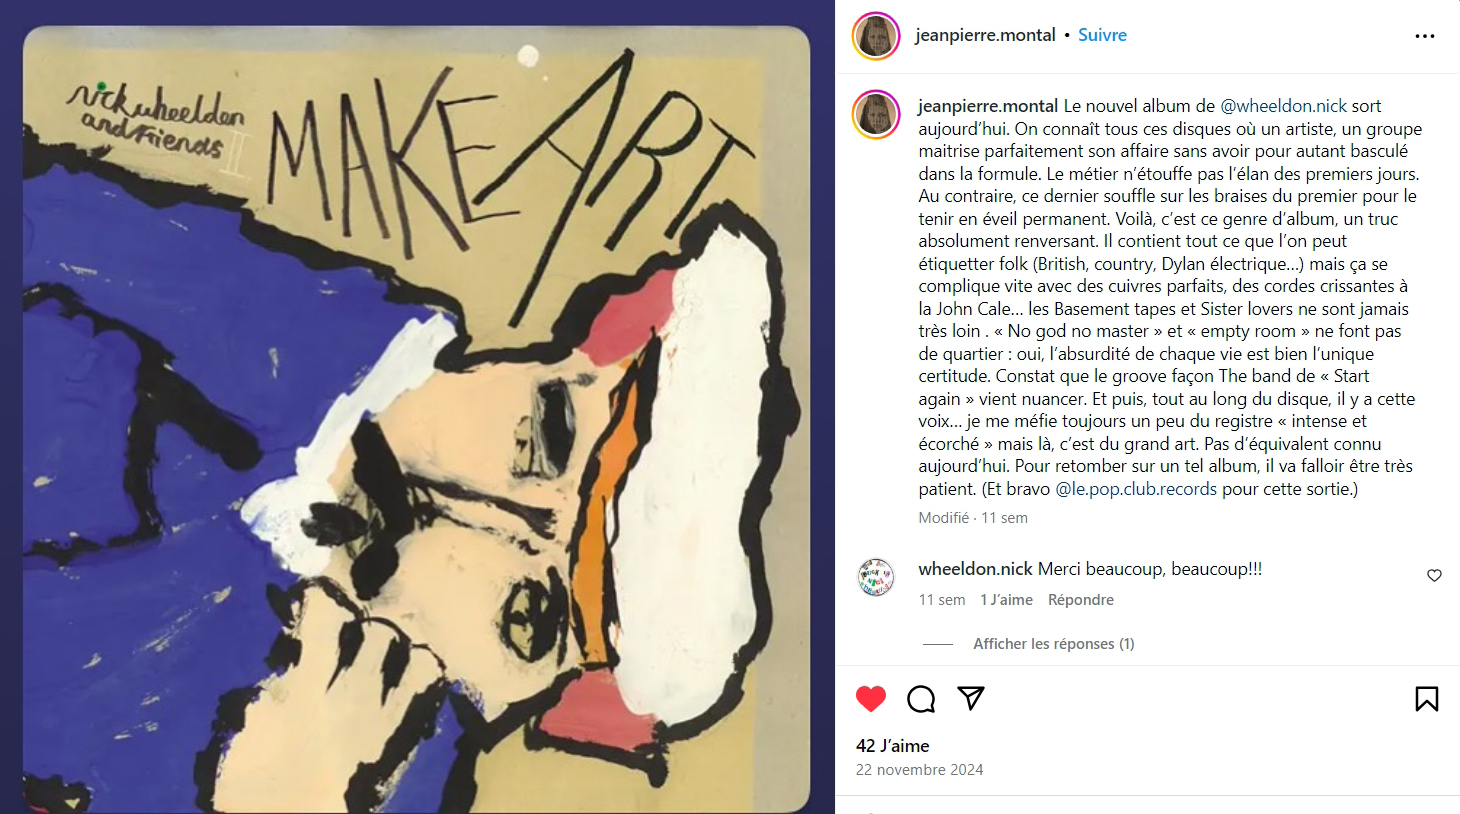The height and width of the screenshot is (814, 1460).
Task: Save post with bookmark icon
Action: (1427, 698)
